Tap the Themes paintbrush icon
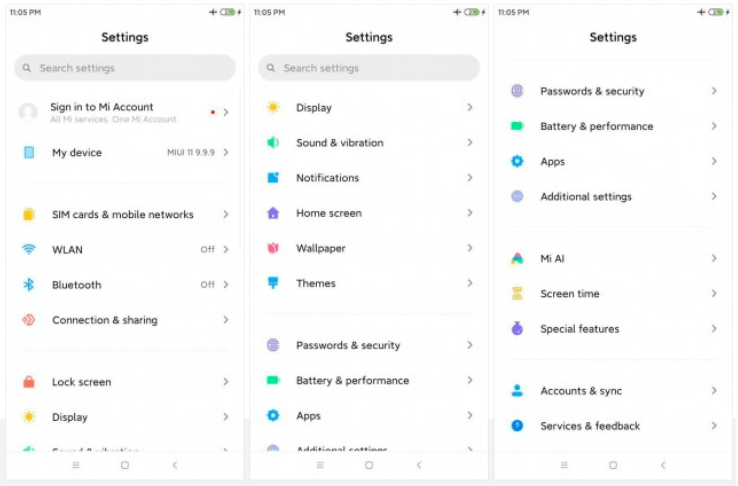 tap(273, 283)
